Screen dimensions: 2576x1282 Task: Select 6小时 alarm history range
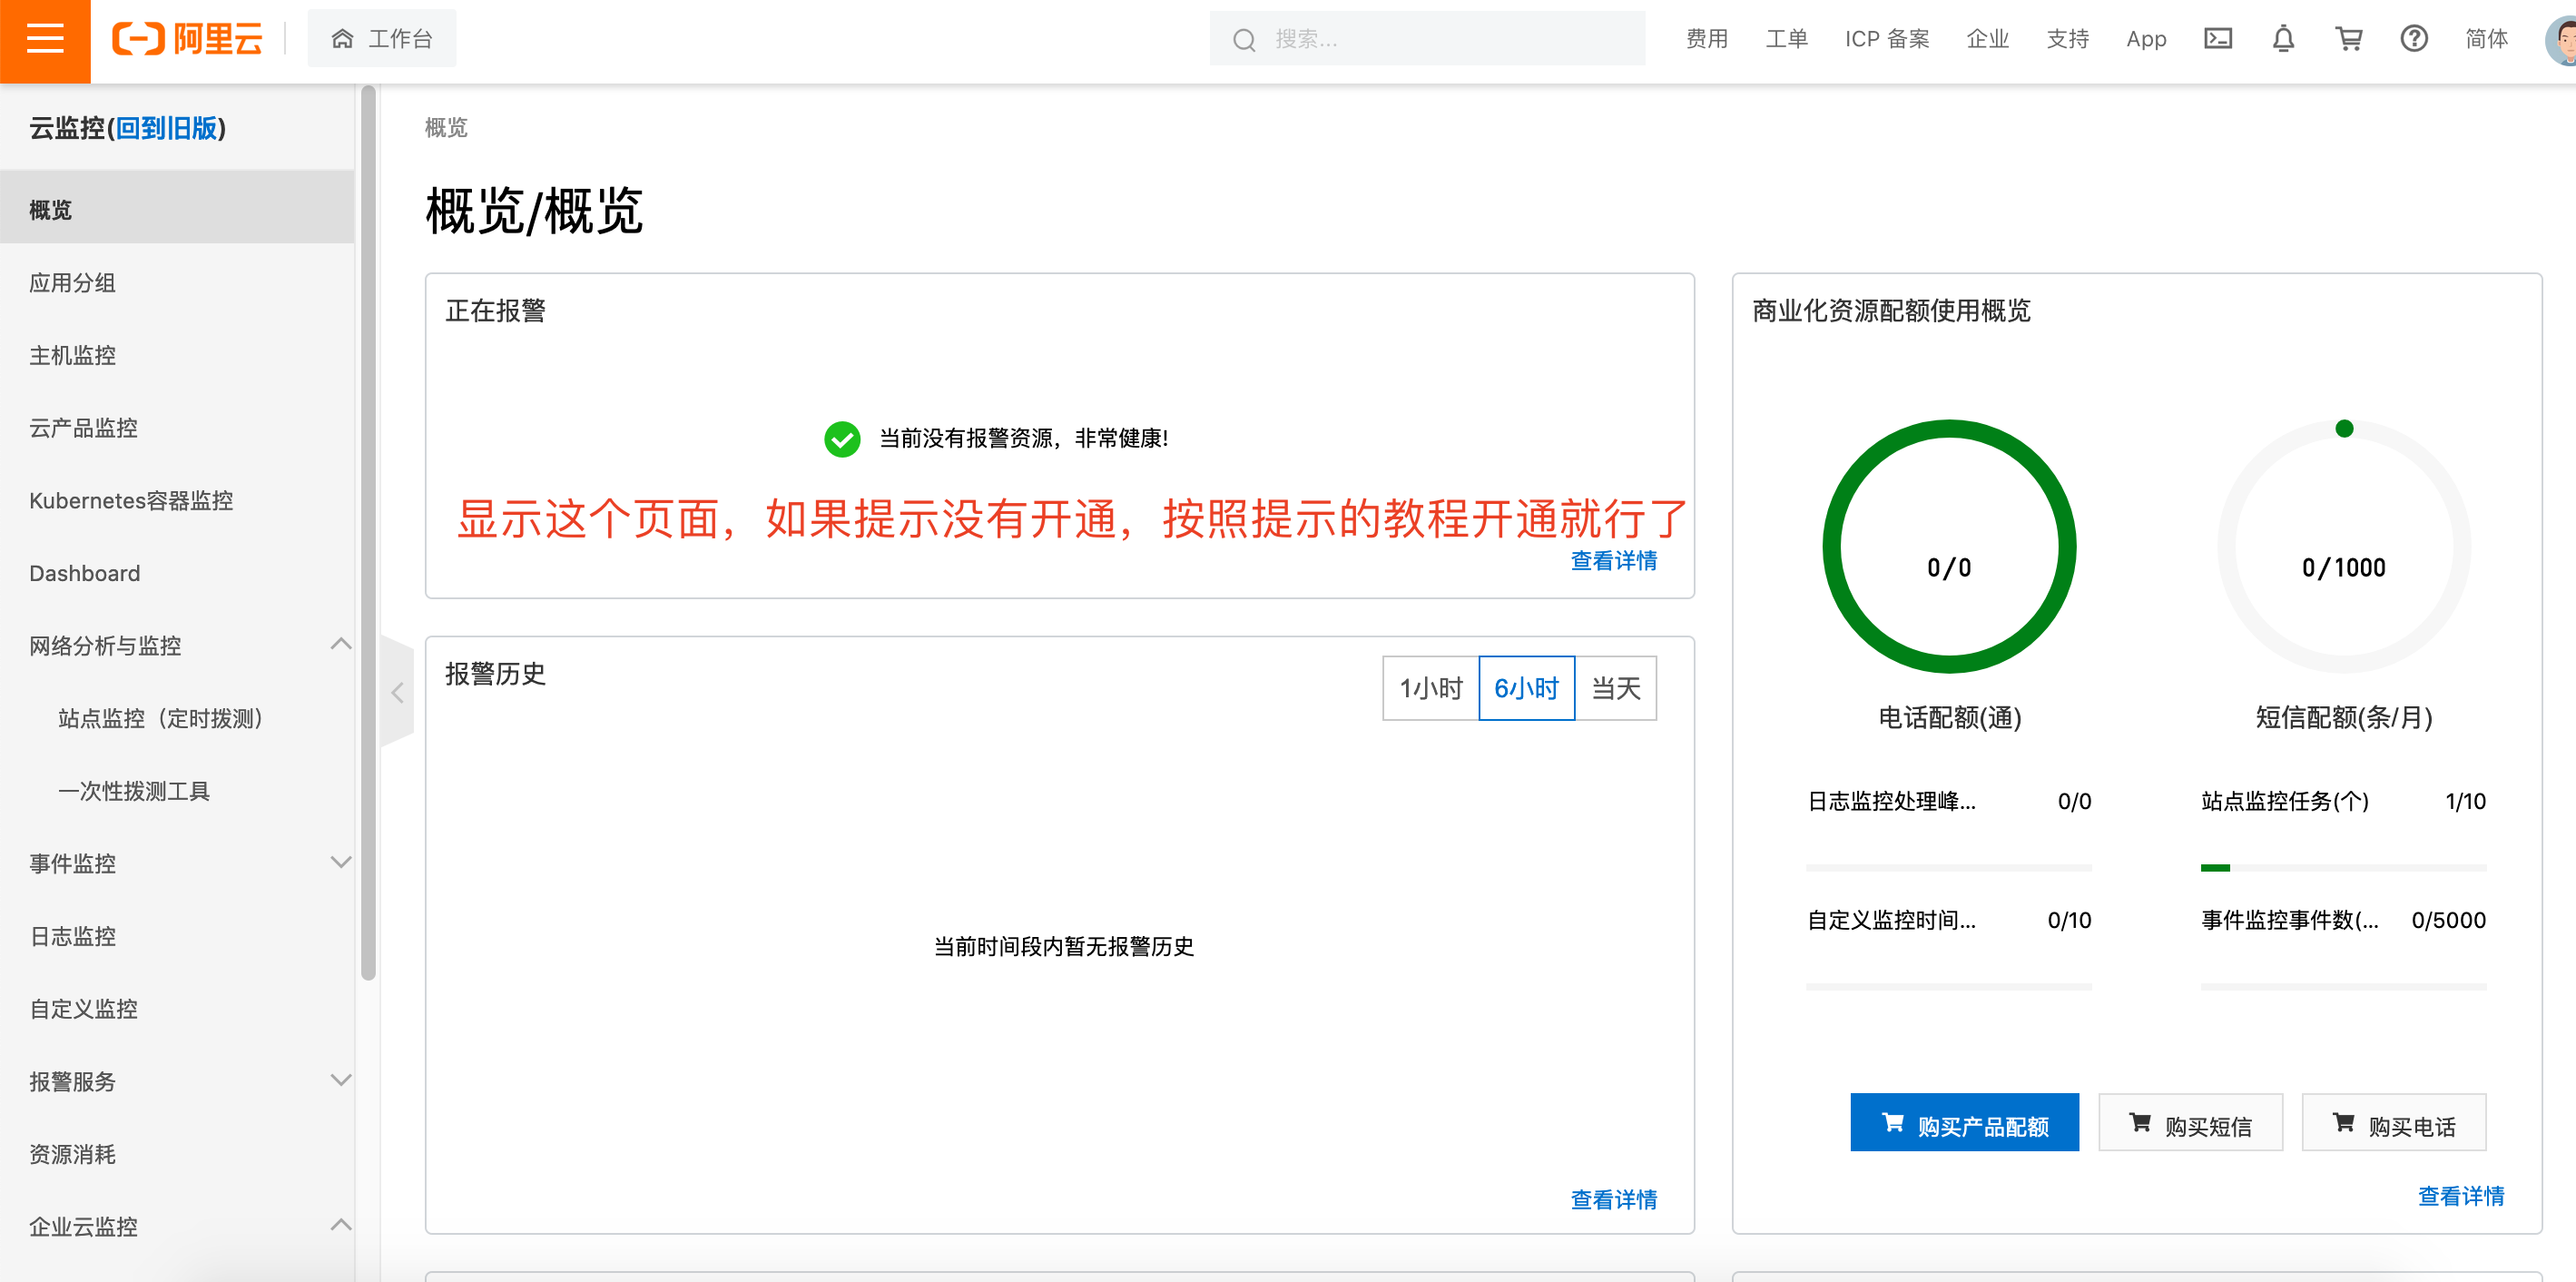coord(1526,688)
